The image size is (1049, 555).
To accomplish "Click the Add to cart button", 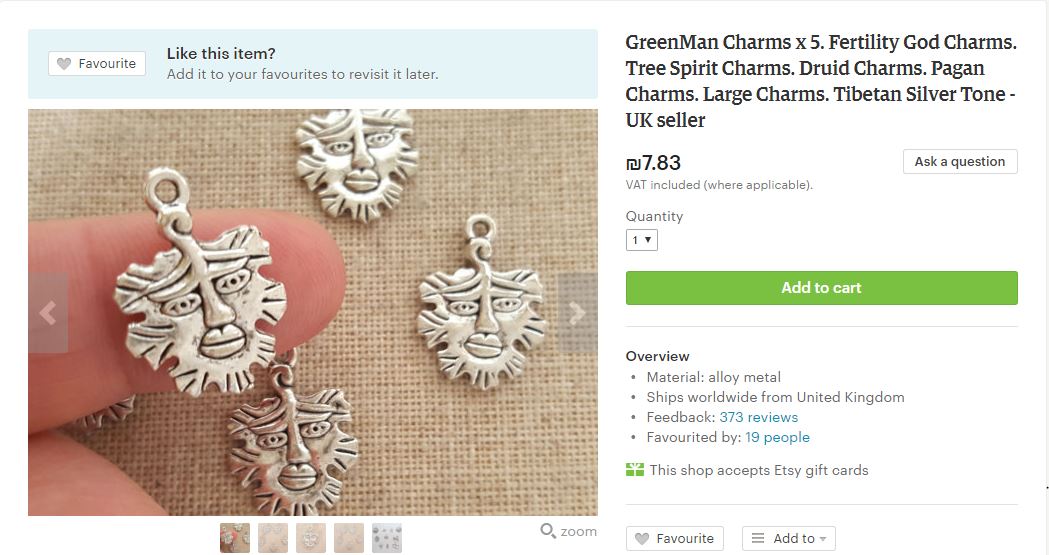I will click(822, 288).
